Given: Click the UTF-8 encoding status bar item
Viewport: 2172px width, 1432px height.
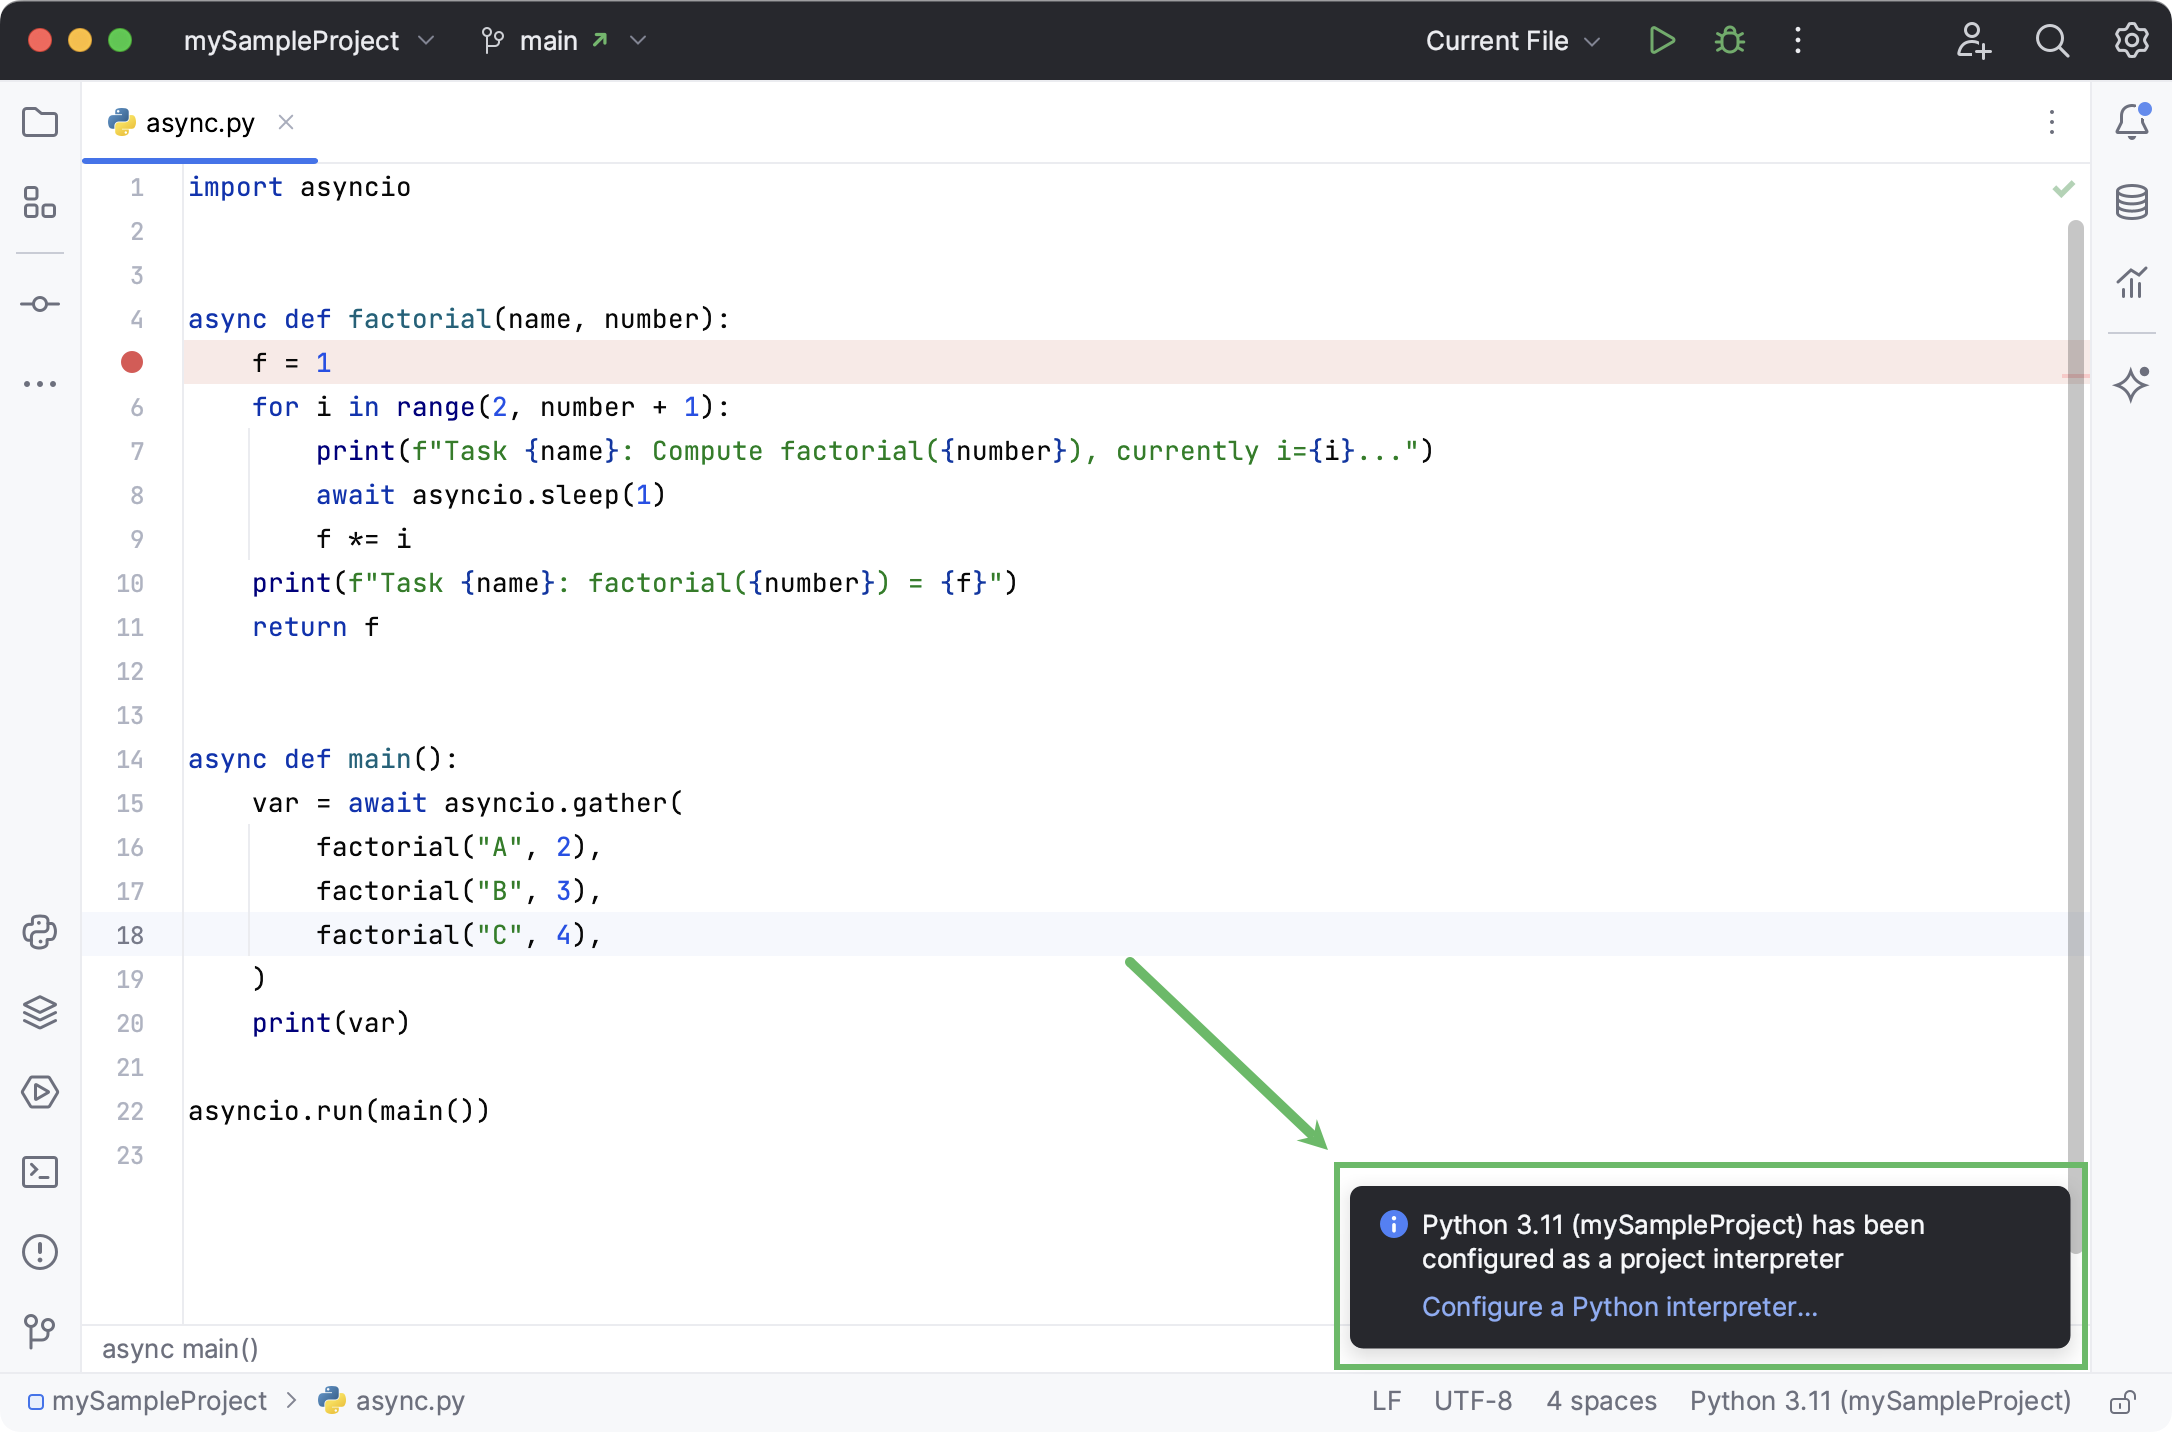Looking at the screenshot, I should pos(1472,1400).
